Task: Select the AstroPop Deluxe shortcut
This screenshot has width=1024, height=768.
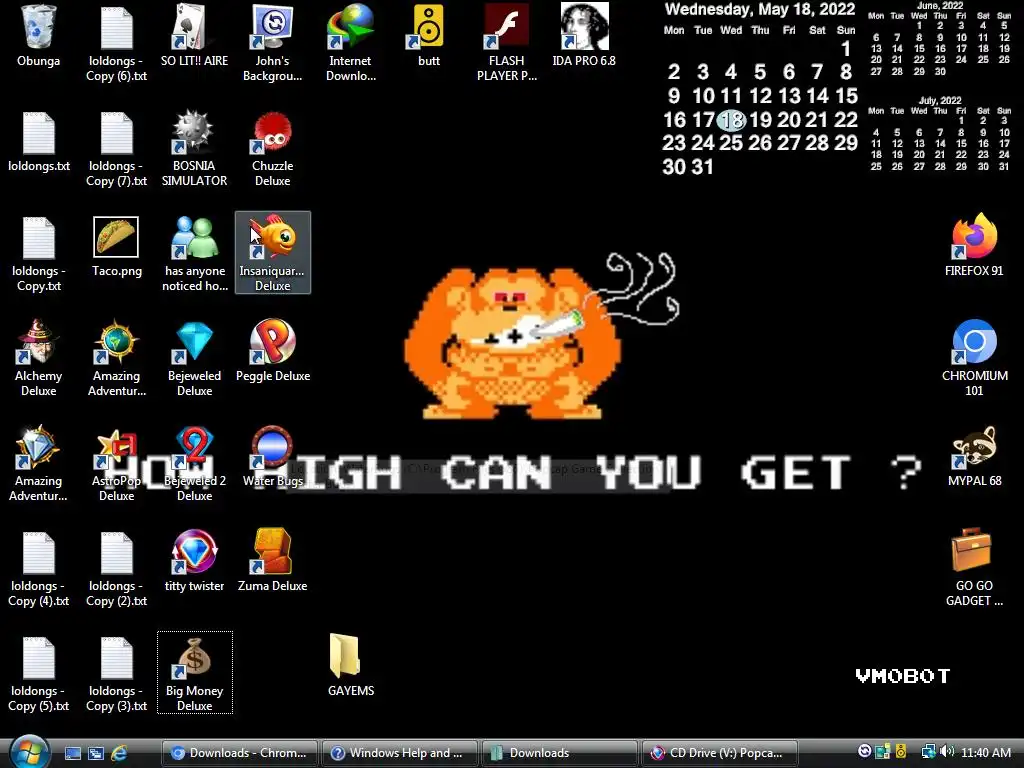Action: pos(116,464)
